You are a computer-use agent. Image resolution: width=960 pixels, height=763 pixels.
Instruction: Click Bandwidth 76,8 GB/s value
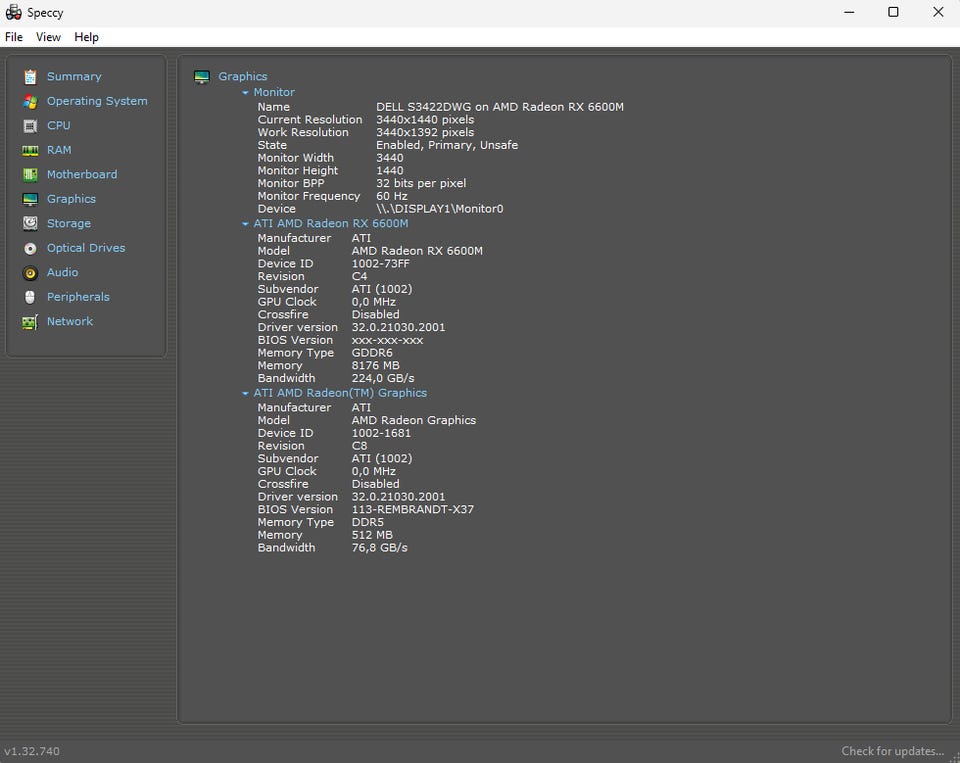click(379, 548)
